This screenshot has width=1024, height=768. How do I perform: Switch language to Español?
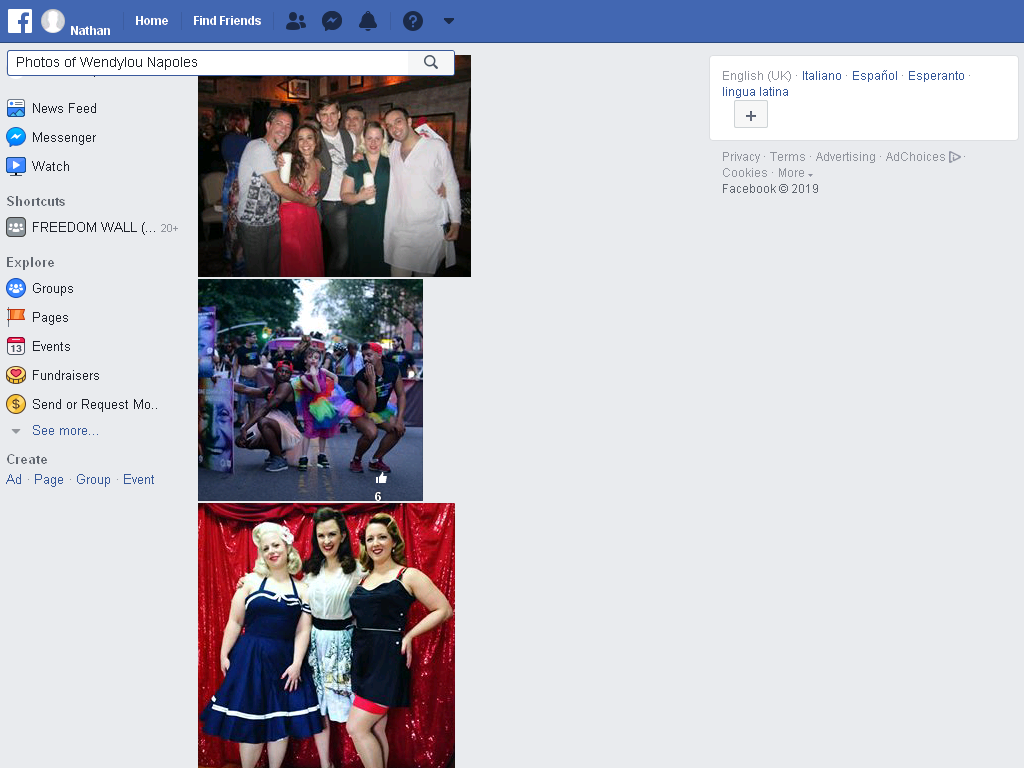click(x=874, y=76)
